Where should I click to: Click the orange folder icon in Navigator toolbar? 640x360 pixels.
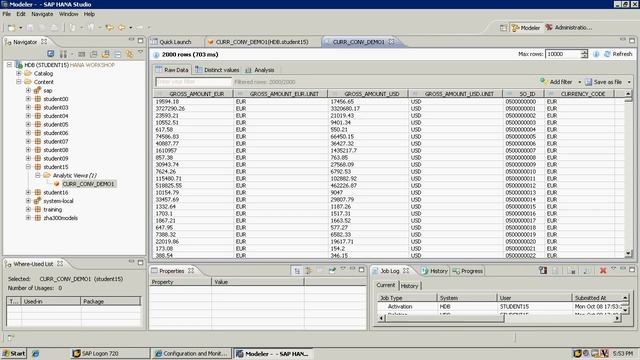[x=106, y=54]
